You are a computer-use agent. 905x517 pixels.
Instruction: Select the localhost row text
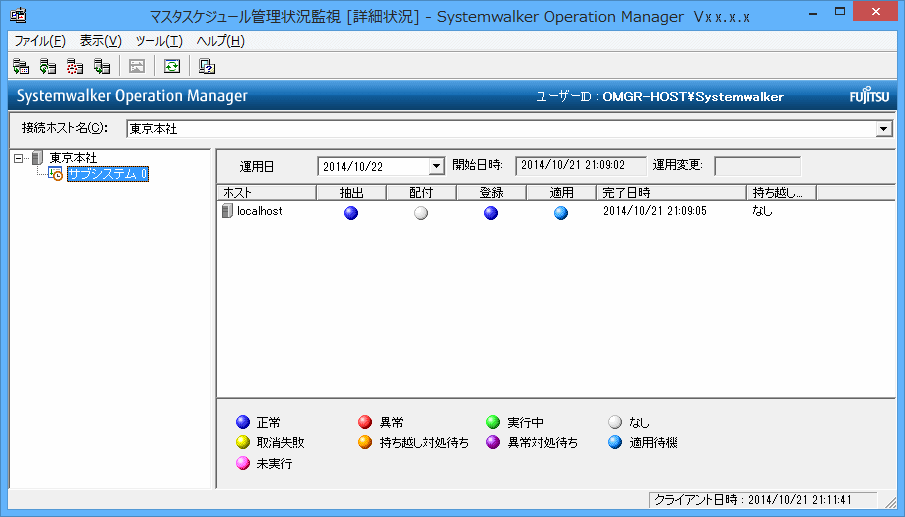pos(260,211)
